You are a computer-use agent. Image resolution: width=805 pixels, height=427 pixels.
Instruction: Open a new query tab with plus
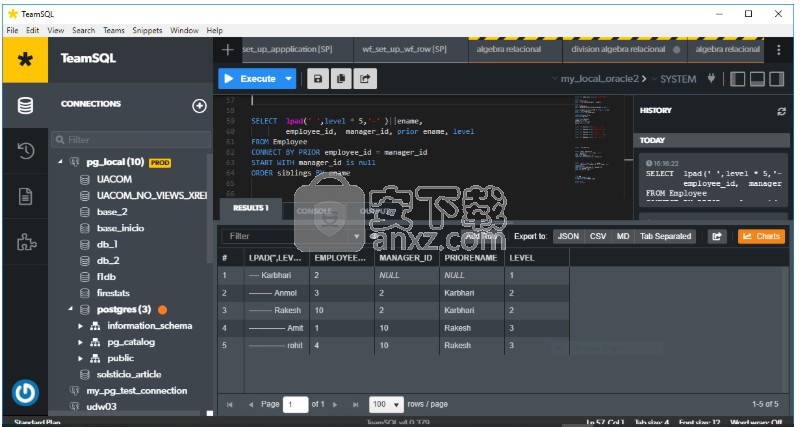[x=227, y=50]
